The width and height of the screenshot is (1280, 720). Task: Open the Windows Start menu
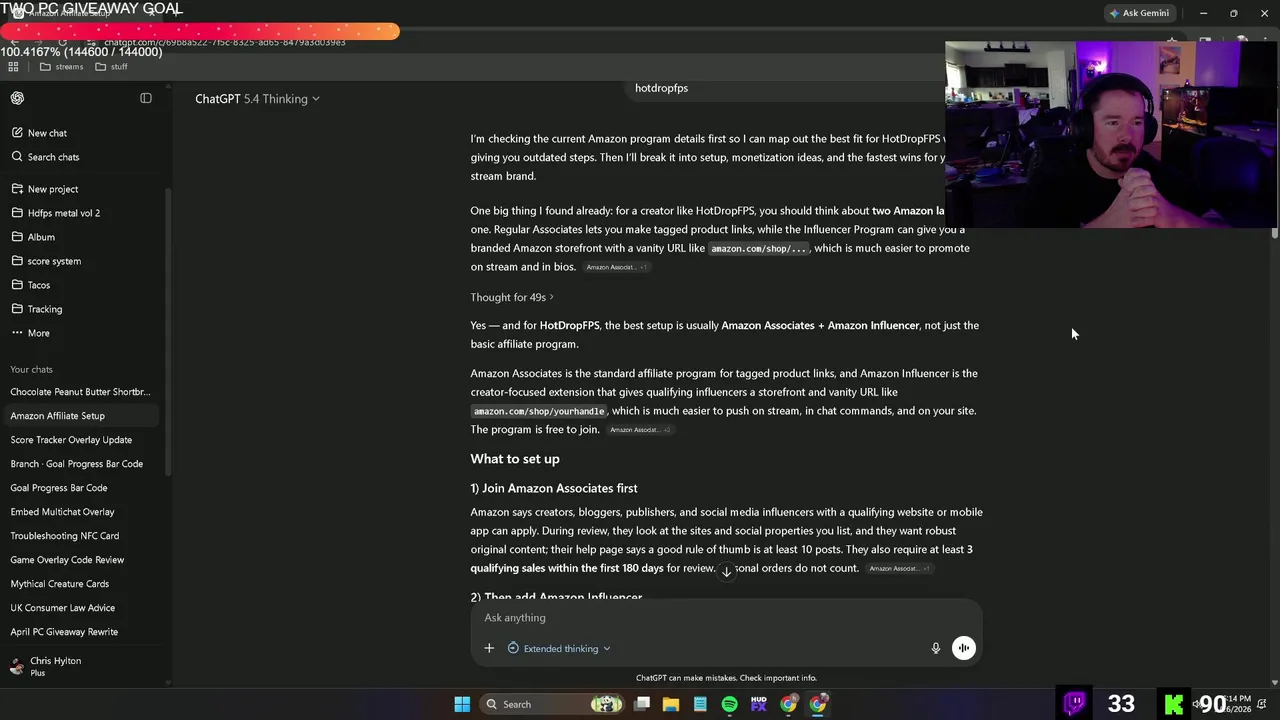462,704
